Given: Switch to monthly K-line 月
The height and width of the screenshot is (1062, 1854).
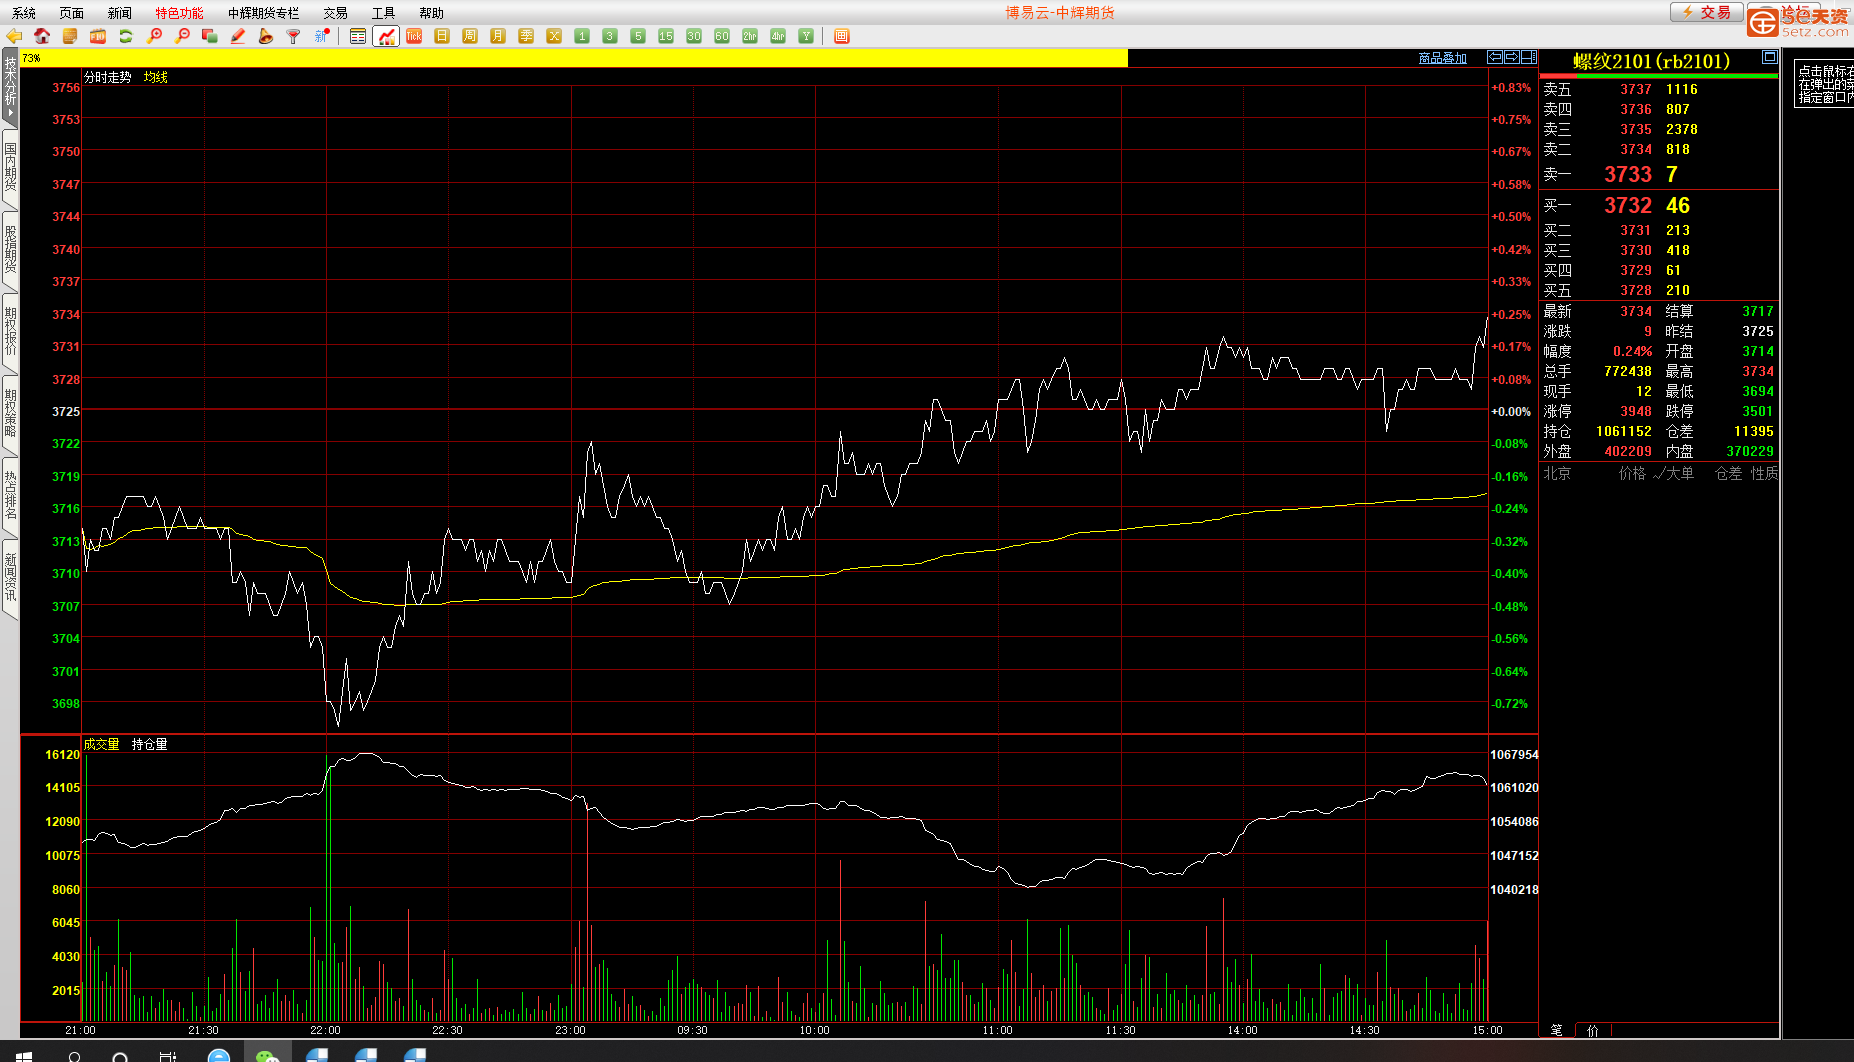Looking at the screenshot, I should click(498, 36).
